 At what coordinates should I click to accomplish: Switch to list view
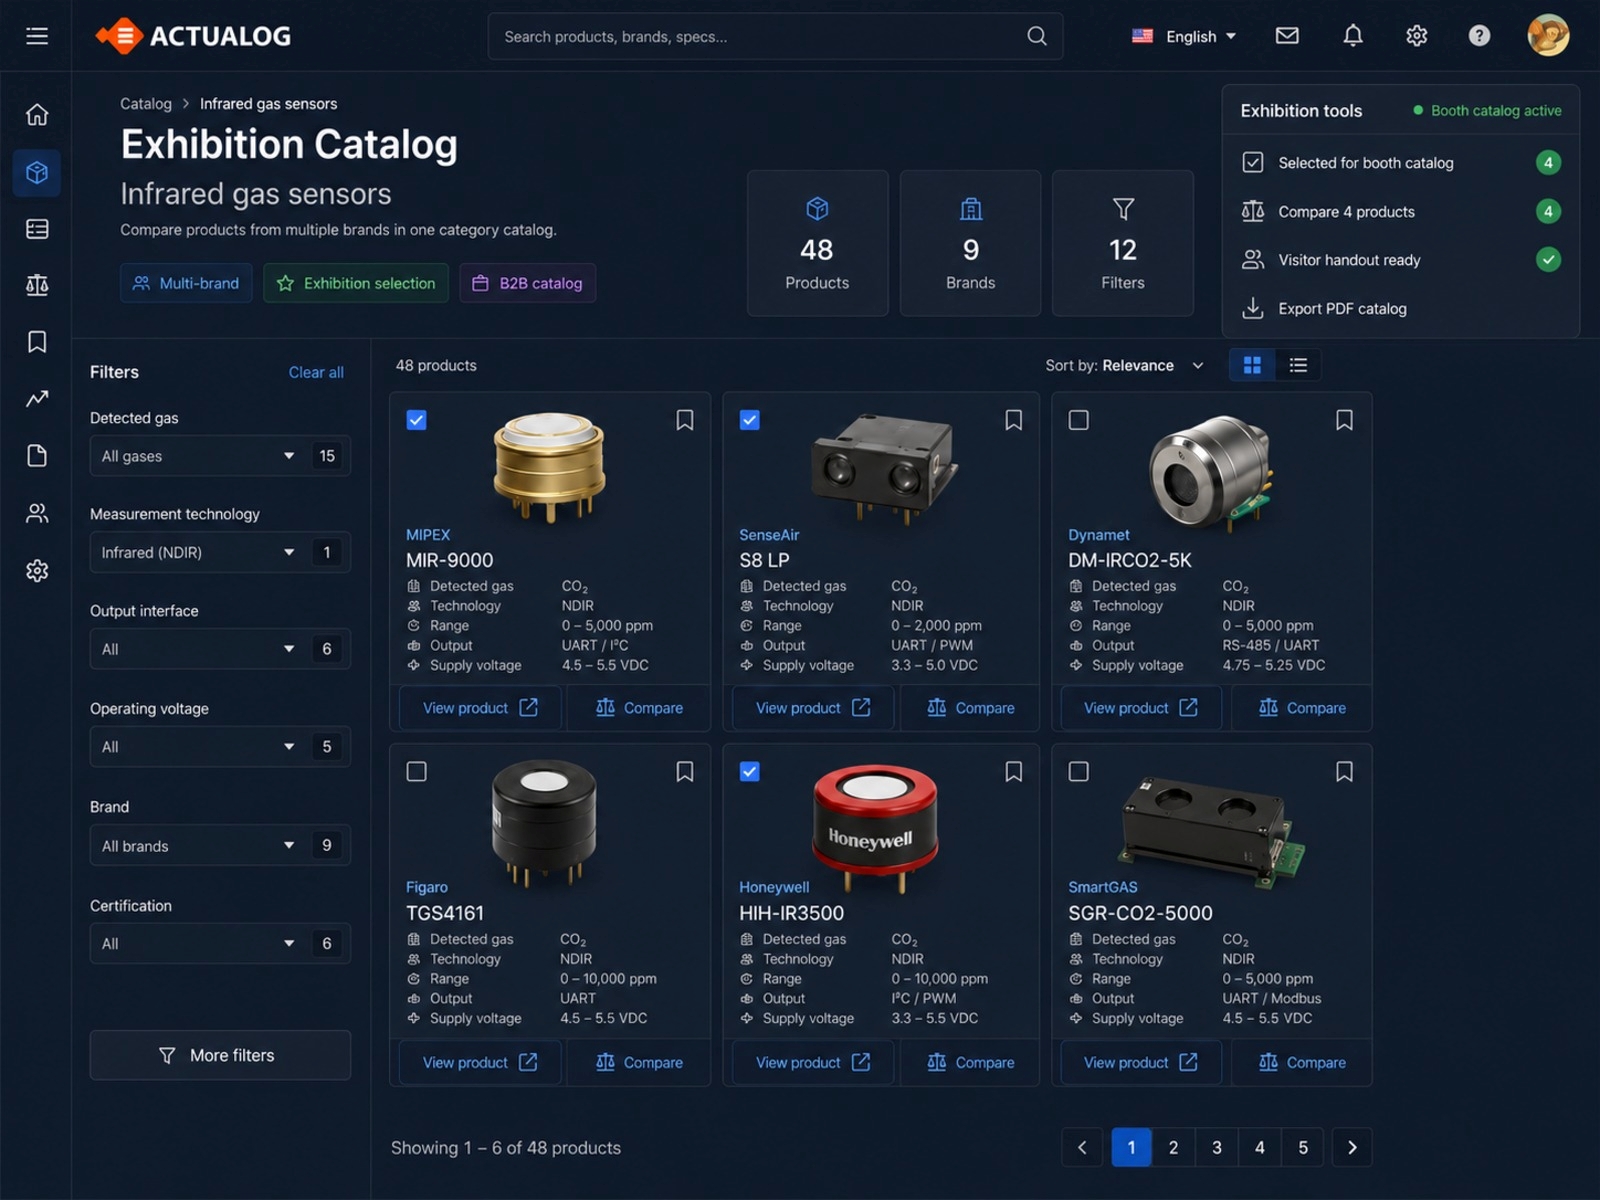pos(1298,366)
